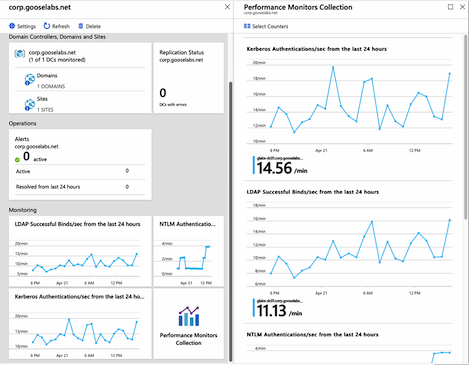
Task: Click the '14.56 /min' Kerberos value
Action: (282, 168)
